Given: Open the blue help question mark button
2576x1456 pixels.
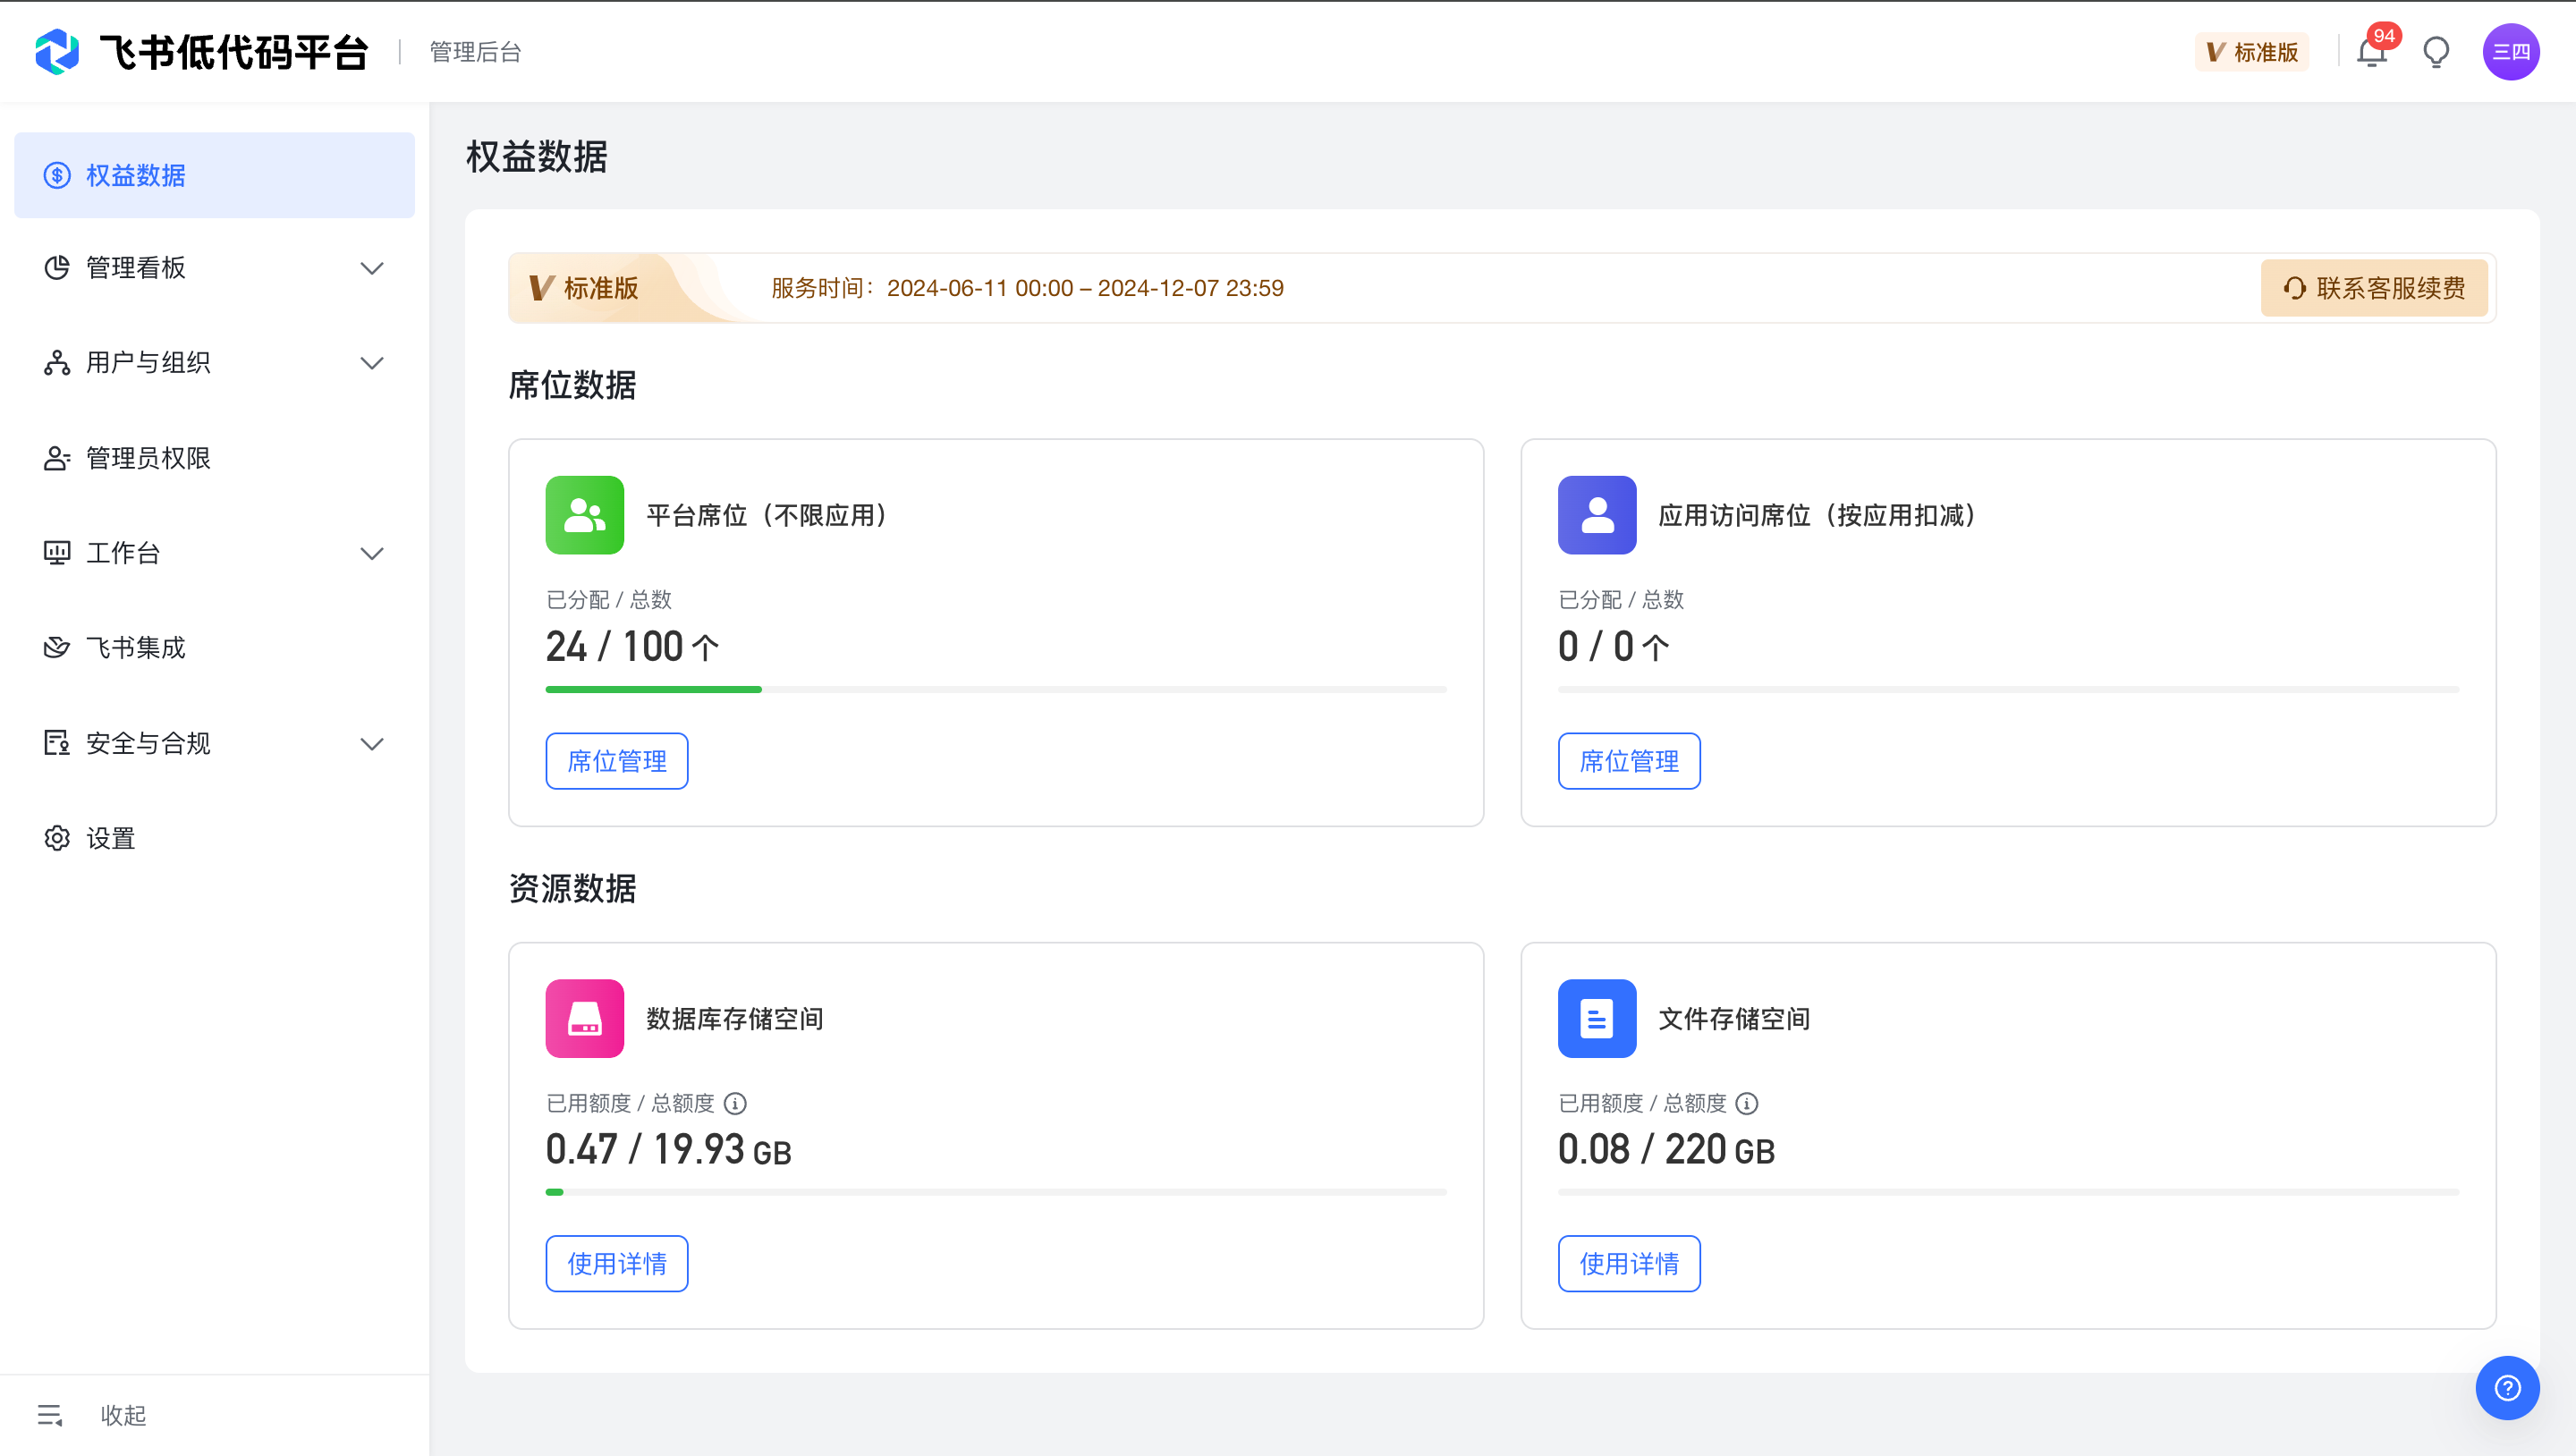Looking at the screenshot, I should 2507,1388.
